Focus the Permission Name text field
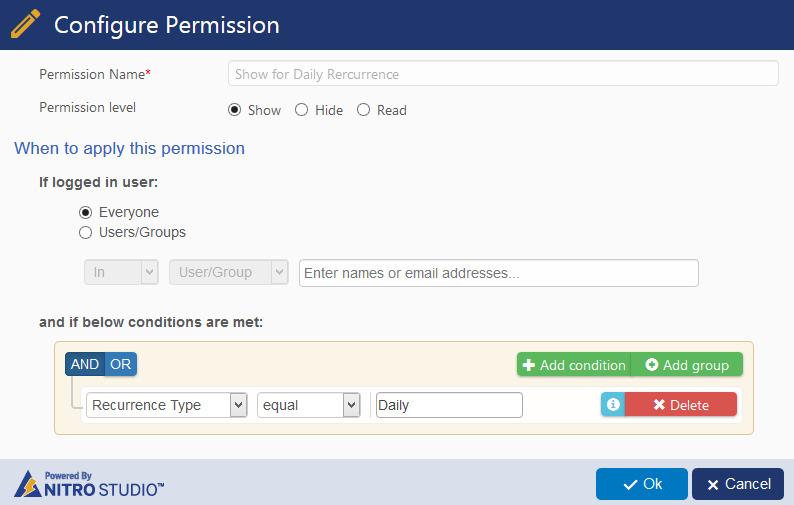The image size is (794, 505). [x=503, y=74]
